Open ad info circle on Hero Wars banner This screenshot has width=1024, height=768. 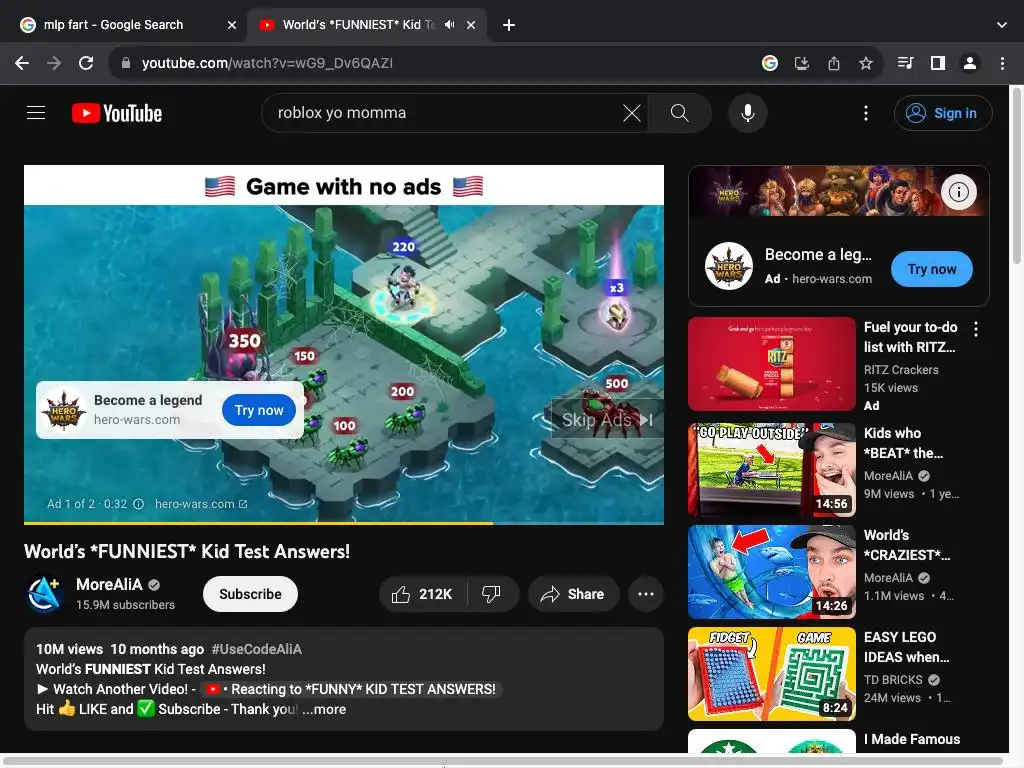pyautogui.click(x=959, y=192)
